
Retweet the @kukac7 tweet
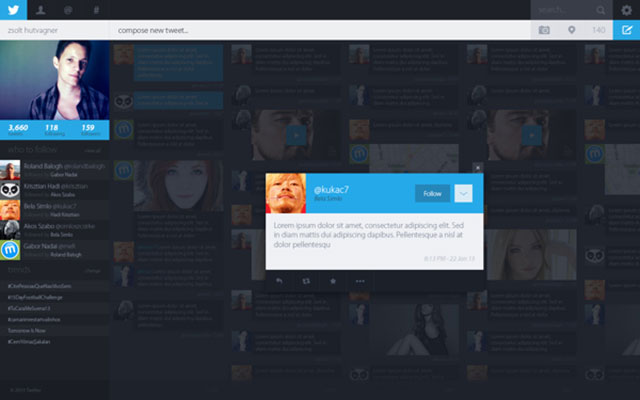306,281
